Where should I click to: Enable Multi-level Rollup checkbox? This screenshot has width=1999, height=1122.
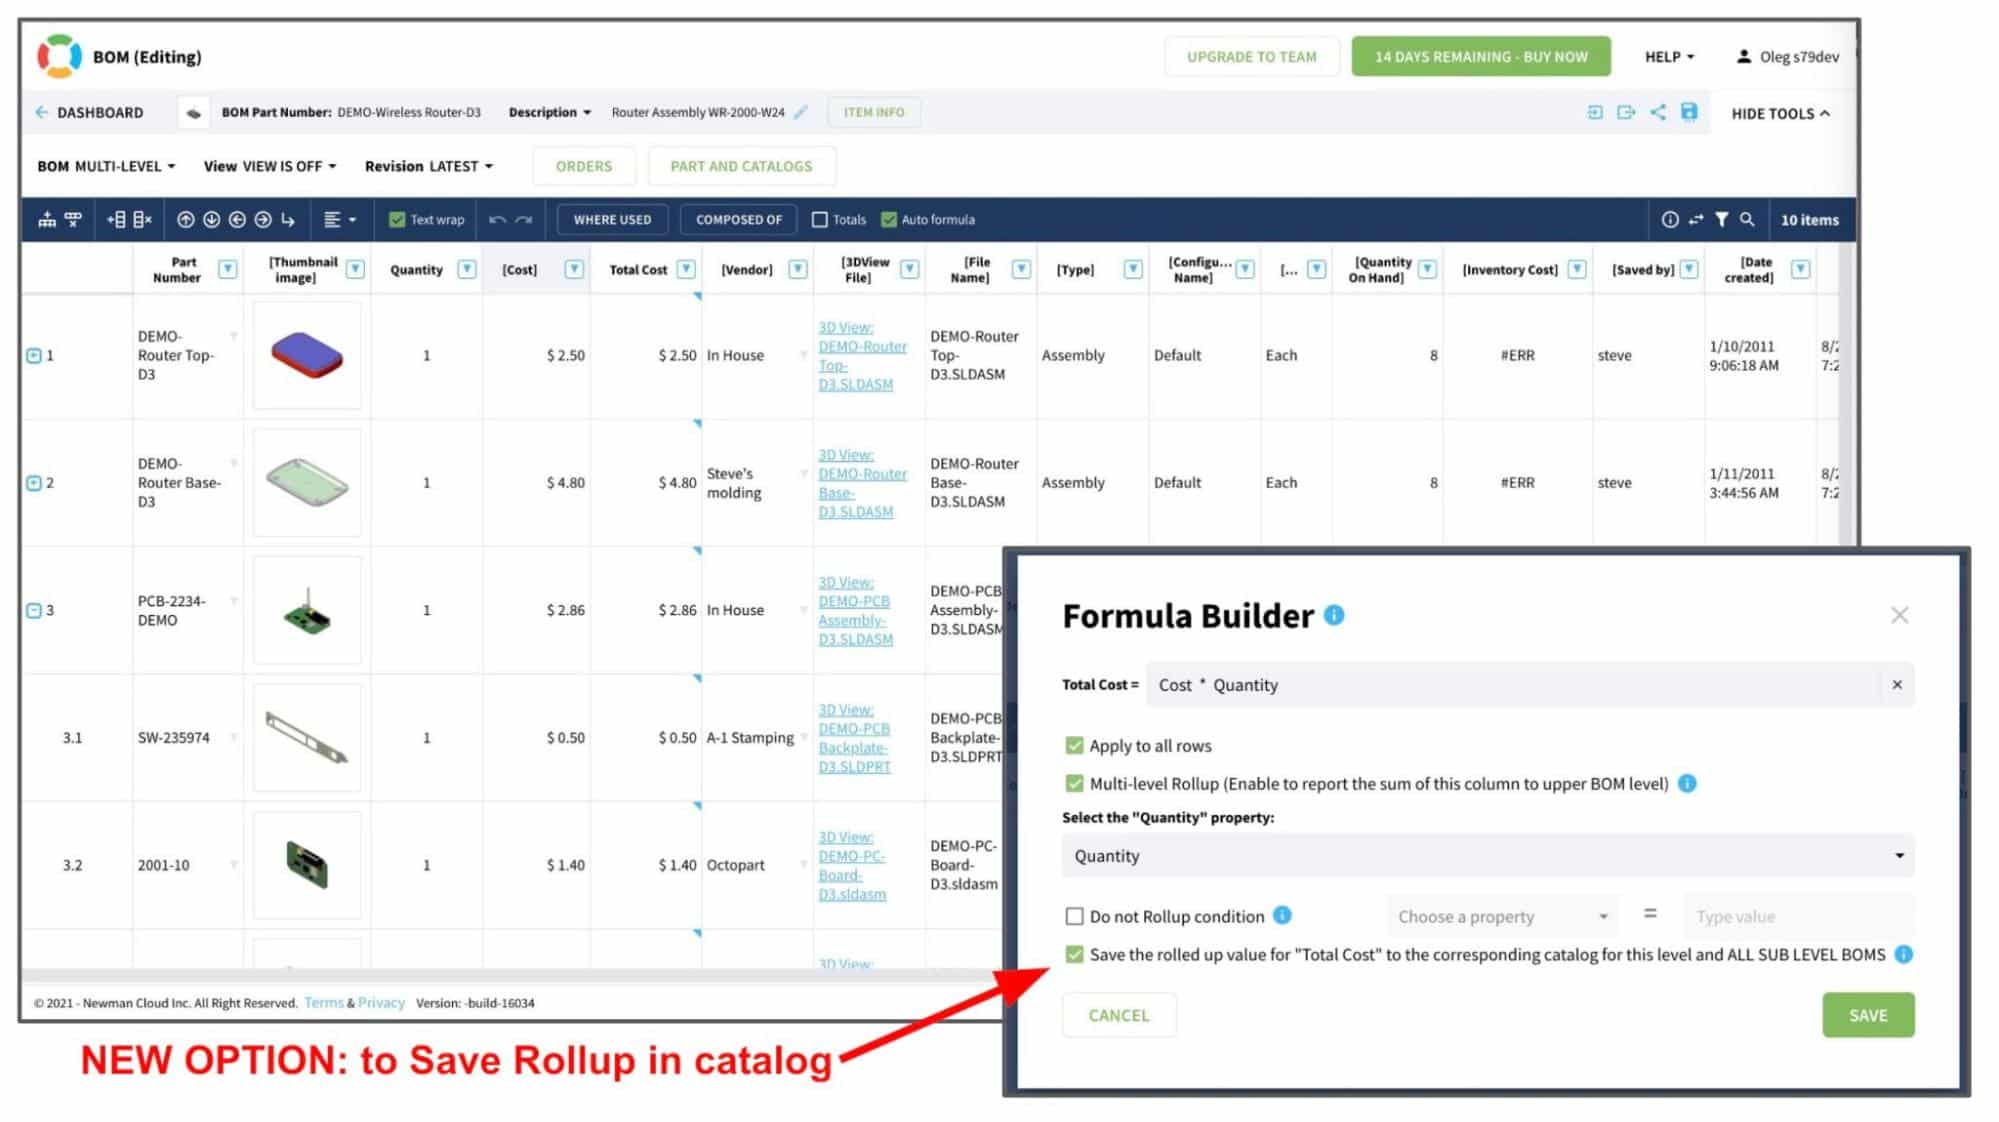[1074, 783]
